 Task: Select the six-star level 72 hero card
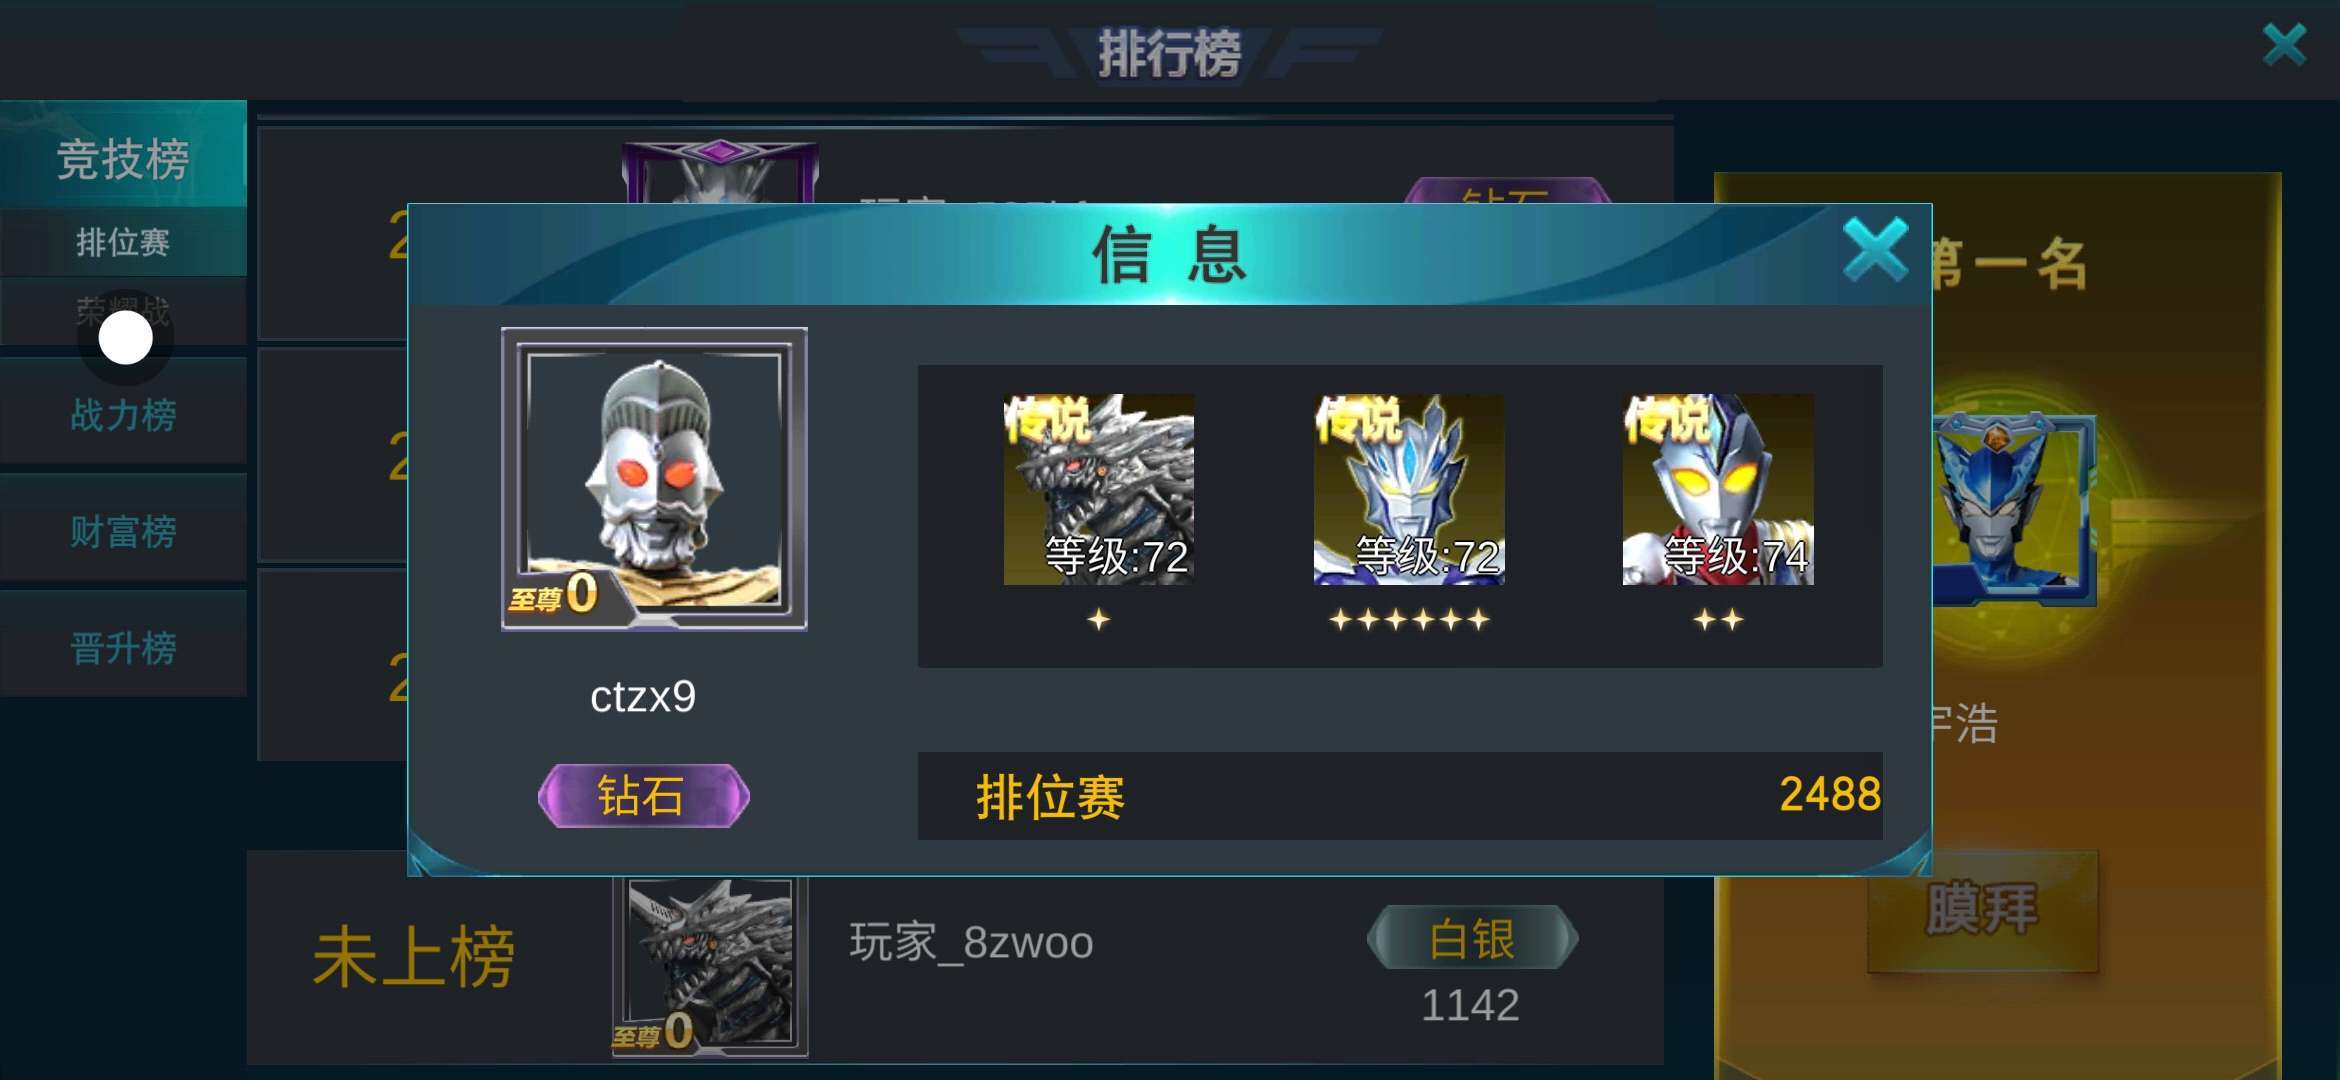pyautogui.click(x=1409, y=489)
